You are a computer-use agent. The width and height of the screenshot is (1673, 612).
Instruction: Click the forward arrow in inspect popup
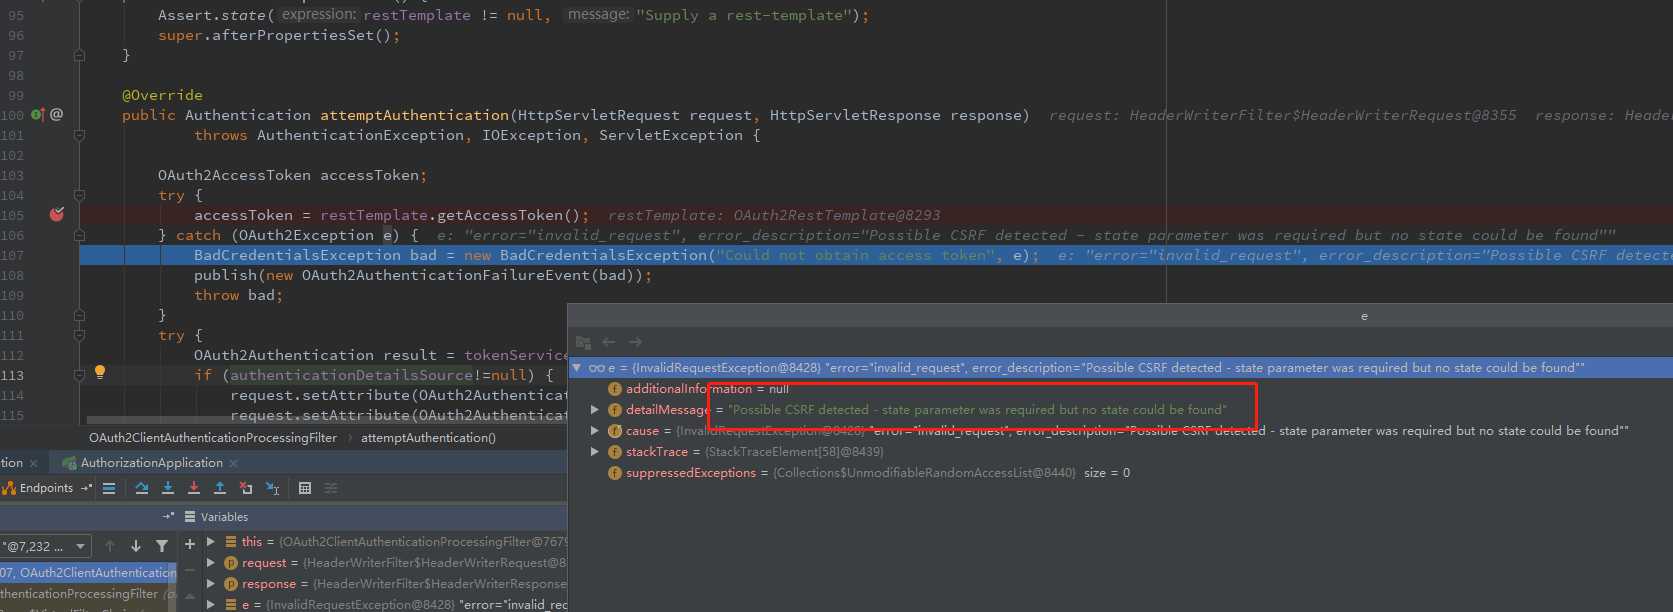pos(635,342)
